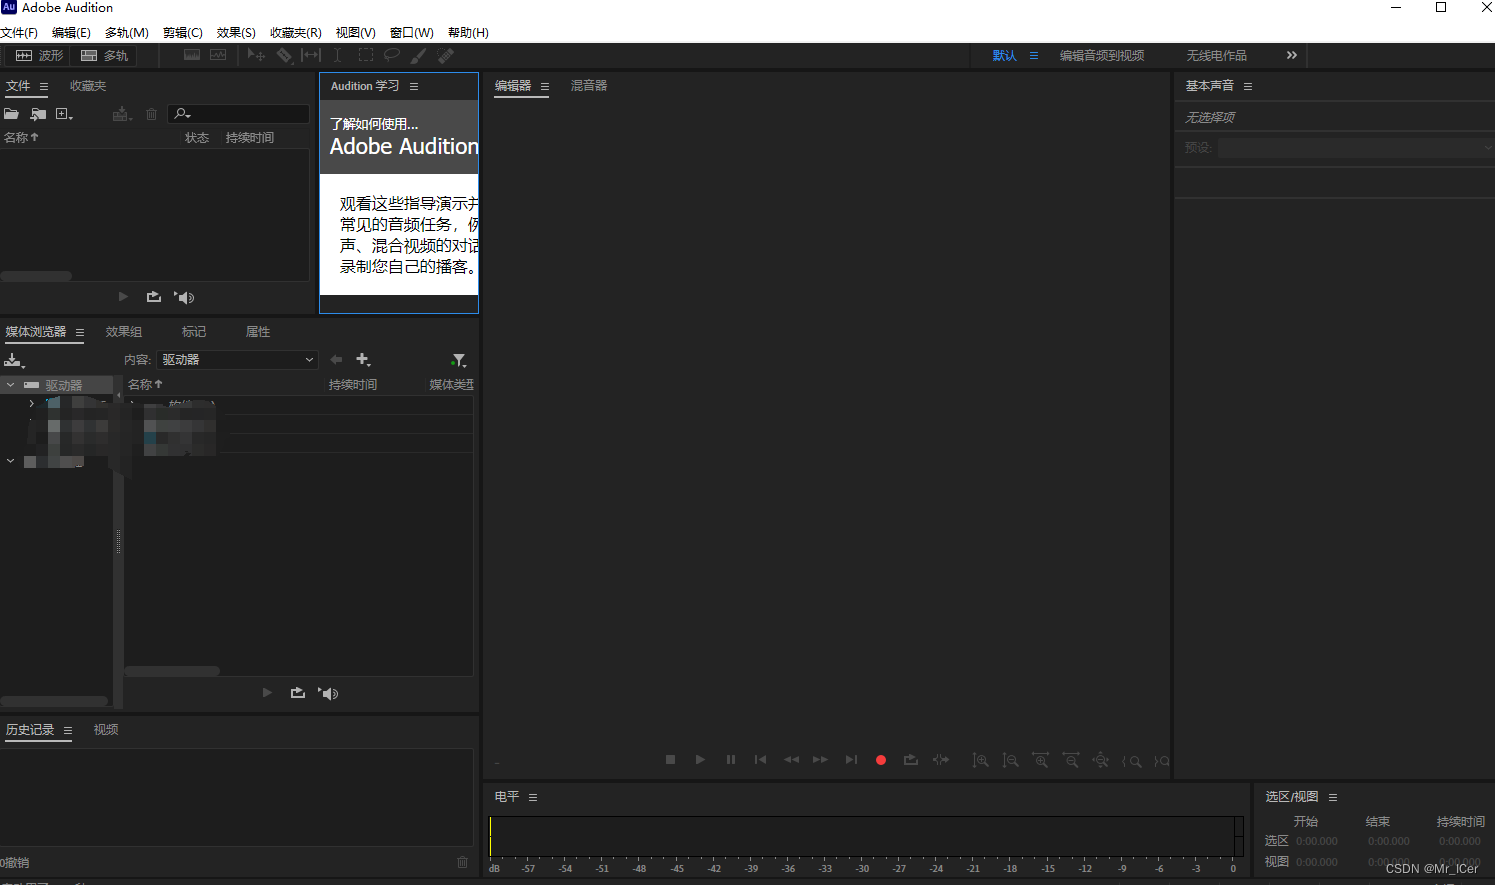Open the Audition 学习 panel menu
The image size is (1495, 885).
click(x=414, y=87)
